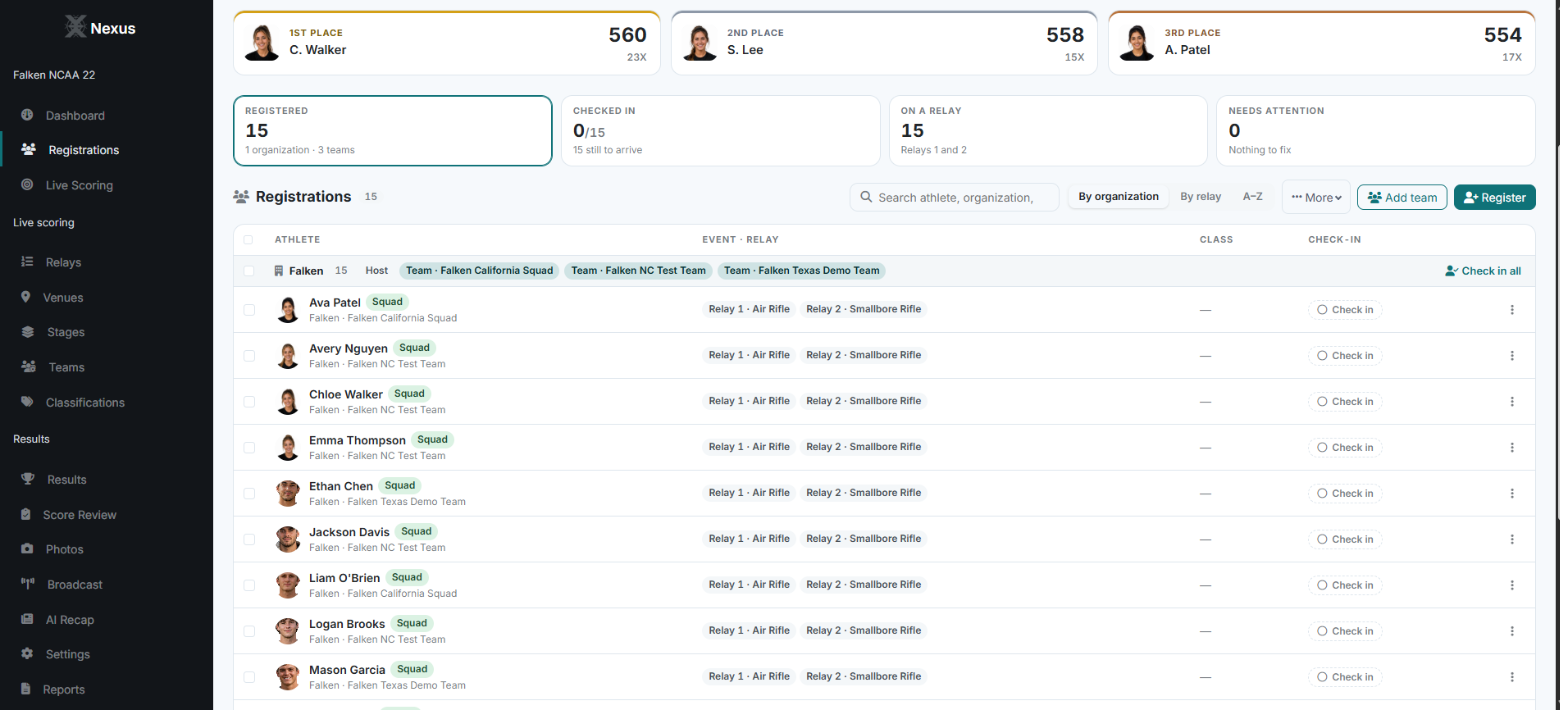Click the Reports file icon

[x=26, y=689]
